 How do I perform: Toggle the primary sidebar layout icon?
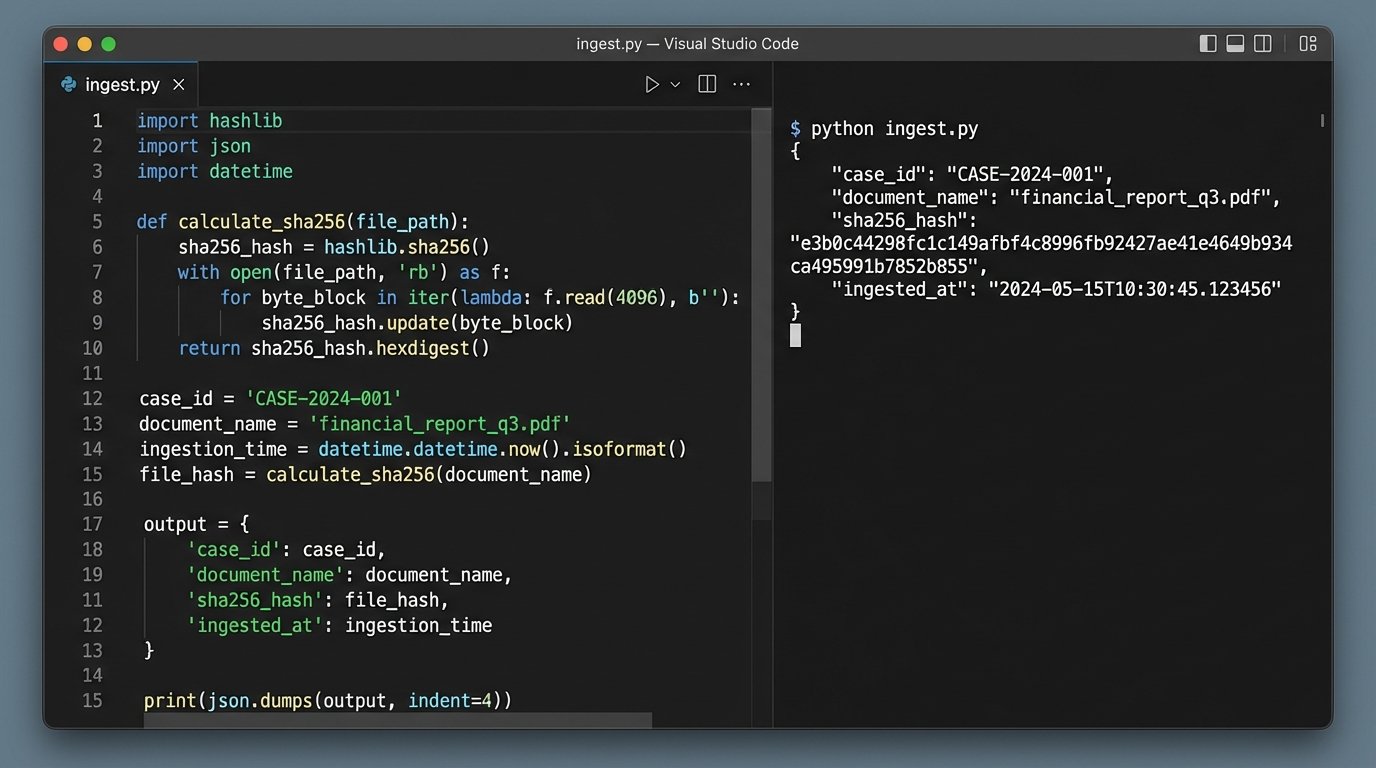click(1208, 44)
